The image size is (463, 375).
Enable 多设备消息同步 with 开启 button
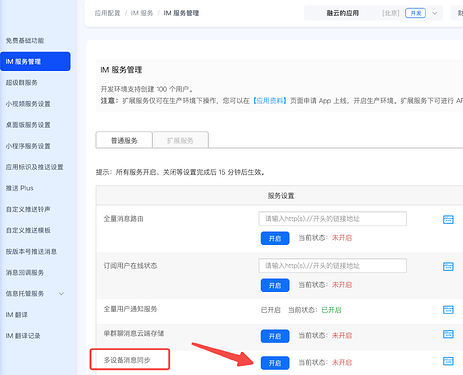click(275, 363)
